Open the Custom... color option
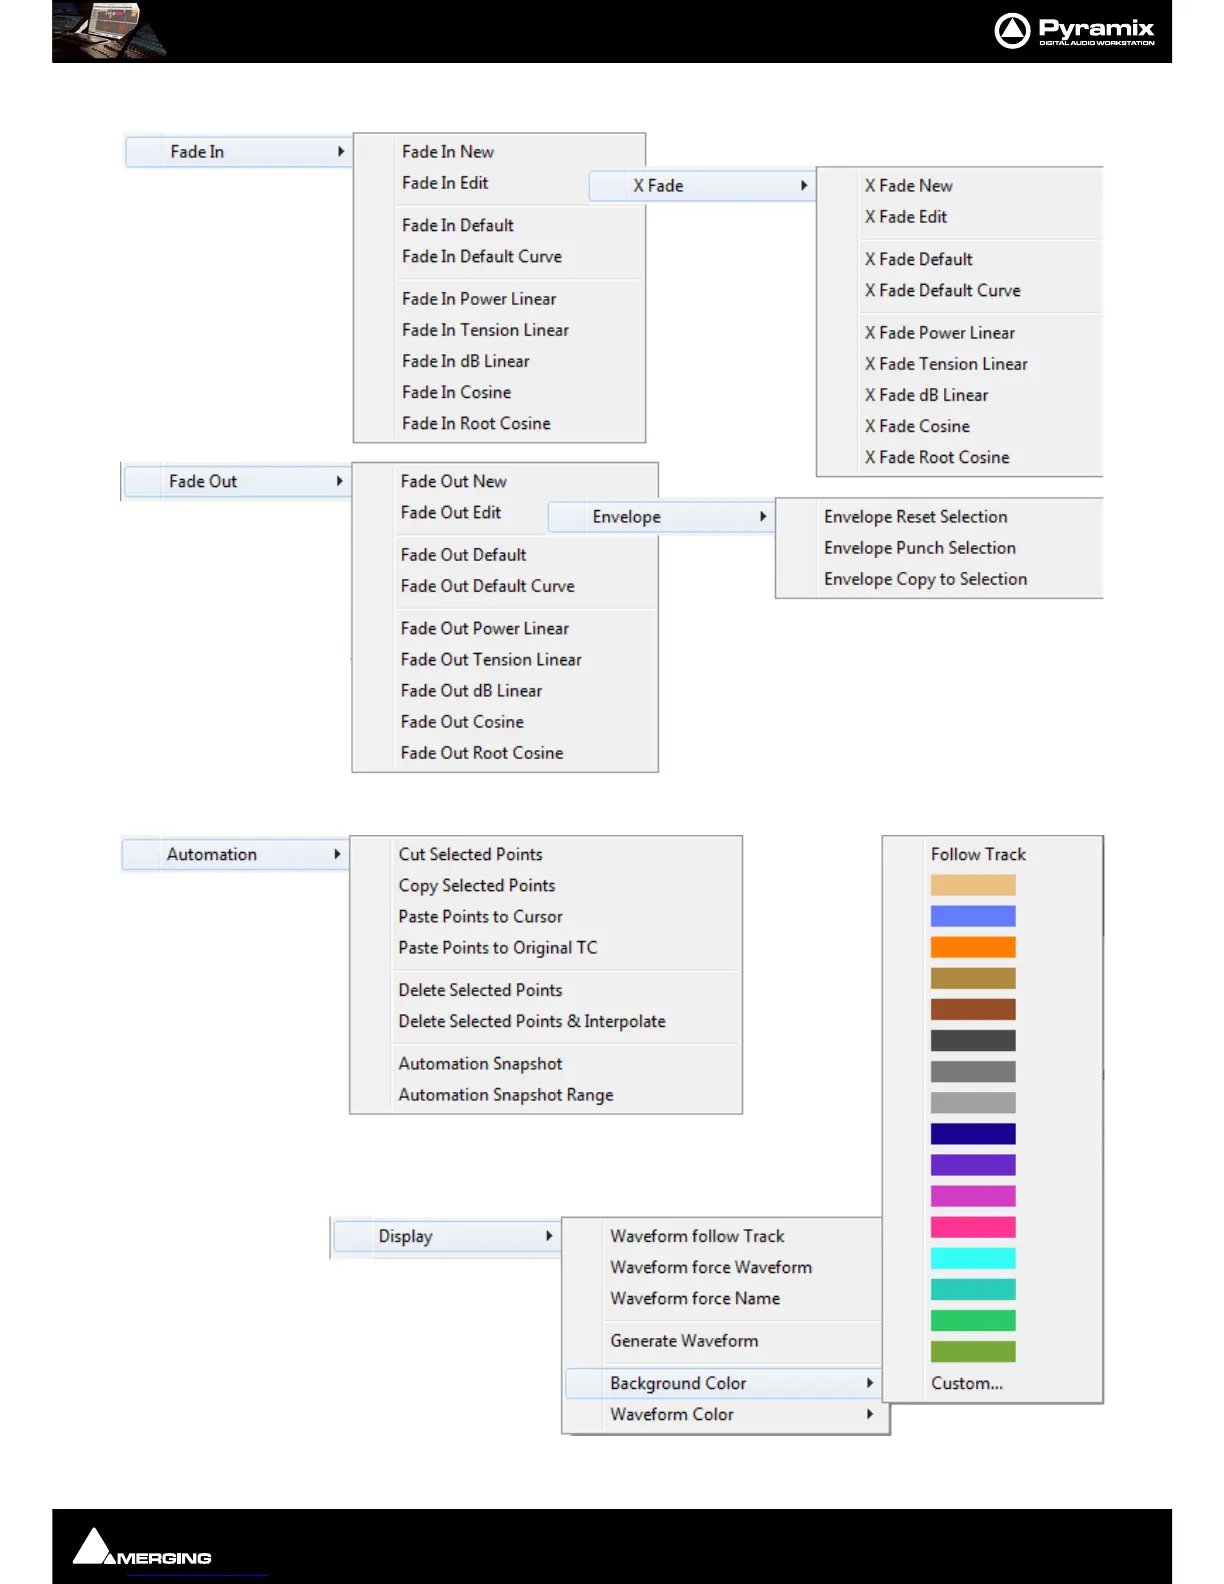The height and width of the screenshot is (1584, 1224). (x=967, y=1384)
